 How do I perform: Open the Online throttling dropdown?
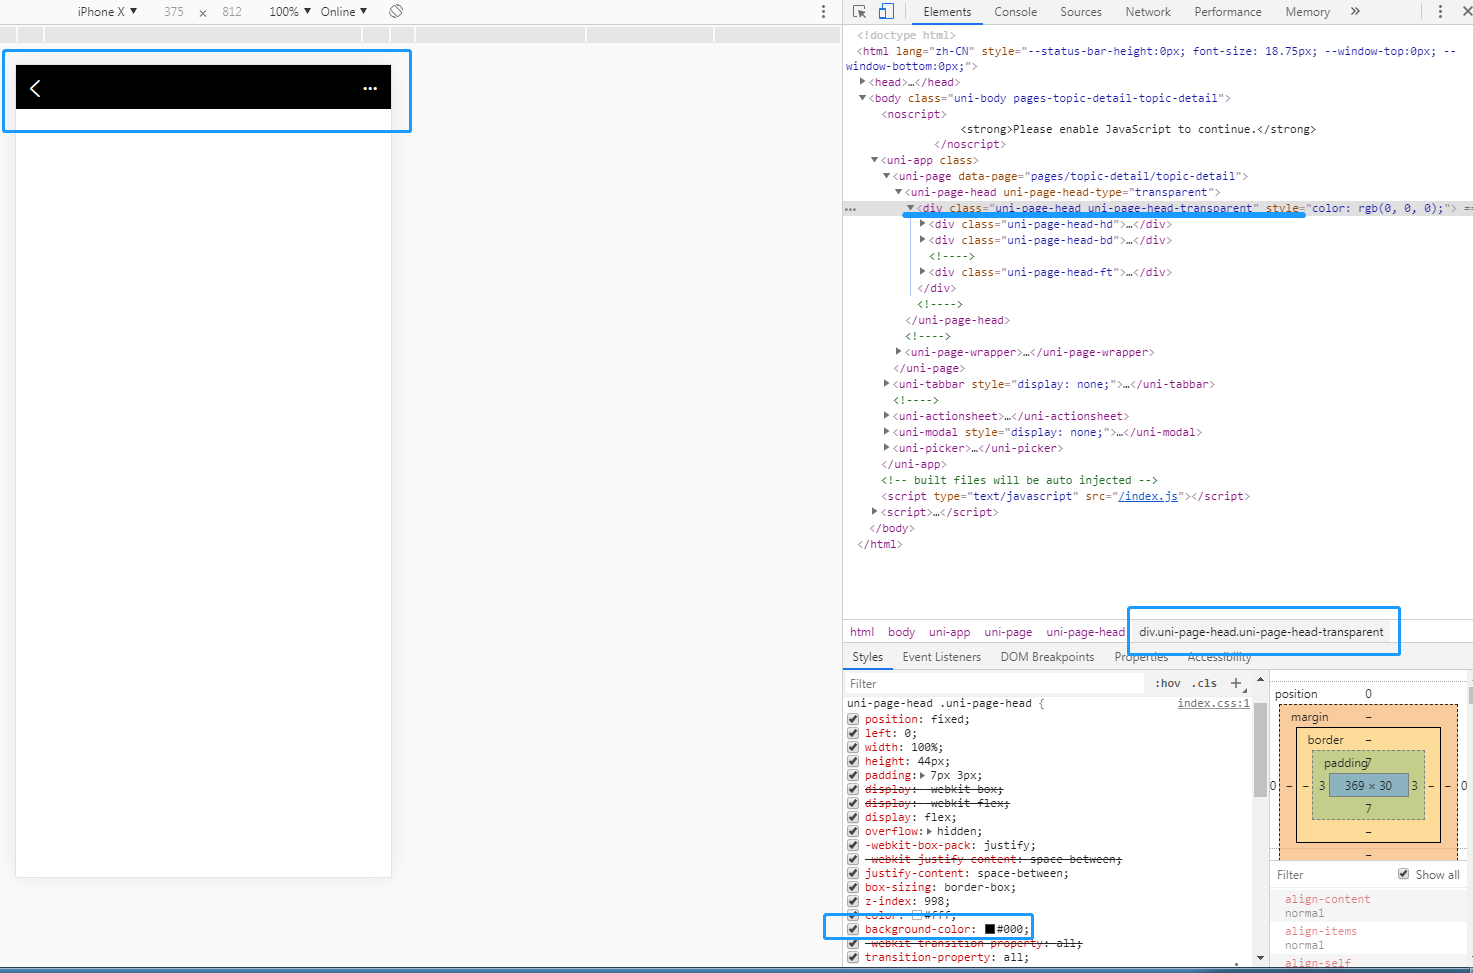tap(344, 11)
